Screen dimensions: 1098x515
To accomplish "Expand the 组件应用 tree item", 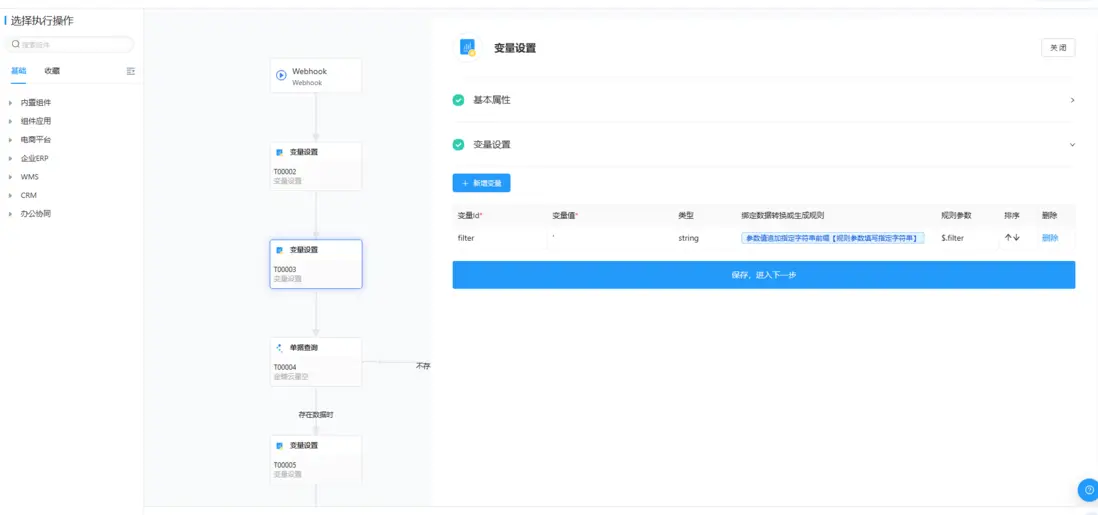I will [11, 121].
